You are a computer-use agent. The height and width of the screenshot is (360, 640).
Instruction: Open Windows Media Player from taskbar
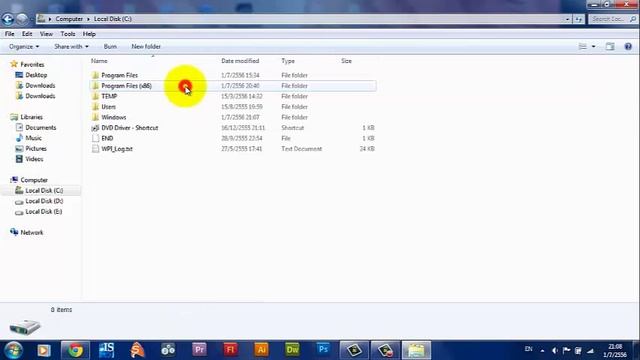pos(44,350)
